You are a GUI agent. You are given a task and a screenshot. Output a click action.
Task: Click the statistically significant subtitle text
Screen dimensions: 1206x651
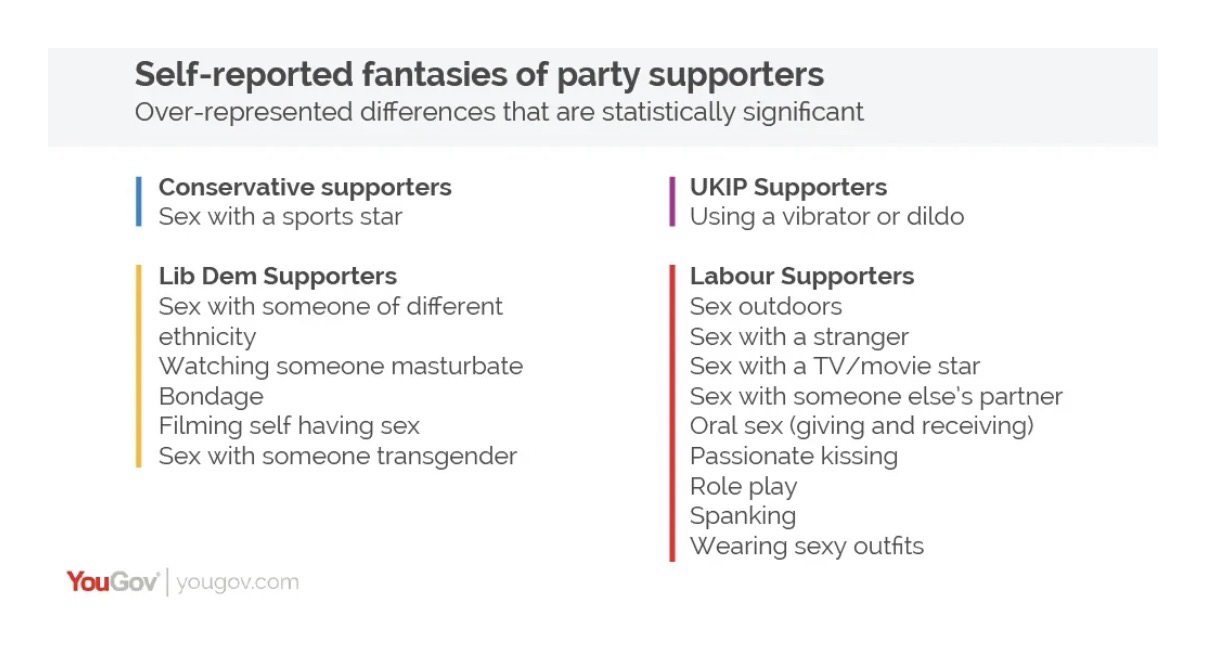pos(499,111)
